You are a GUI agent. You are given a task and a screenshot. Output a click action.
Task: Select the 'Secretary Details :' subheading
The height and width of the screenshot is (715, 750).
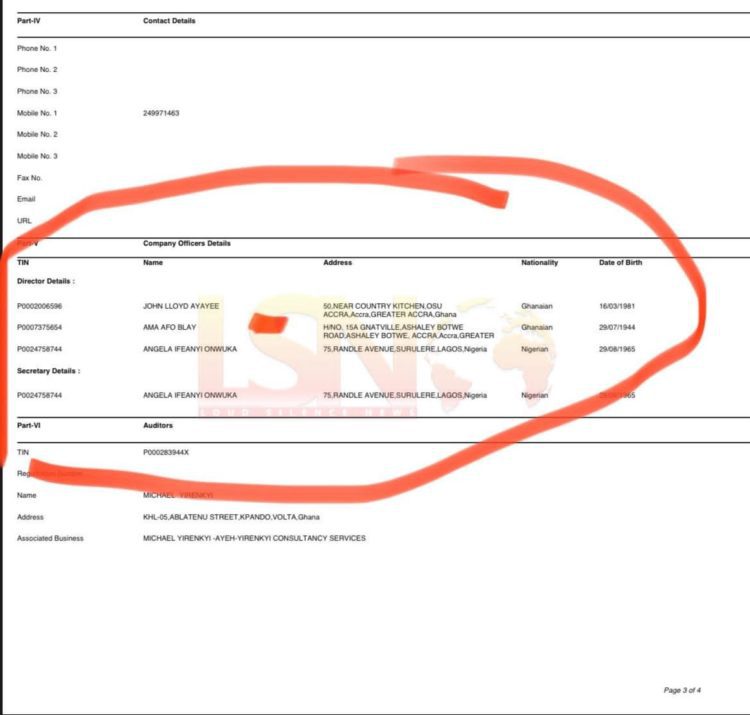pos(48,371)
